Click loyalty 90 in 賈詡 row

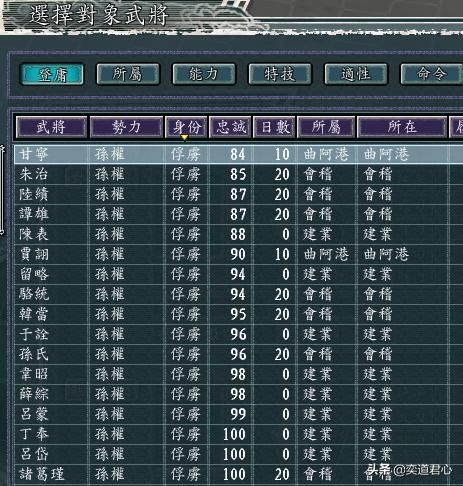[x=238, y=254]
